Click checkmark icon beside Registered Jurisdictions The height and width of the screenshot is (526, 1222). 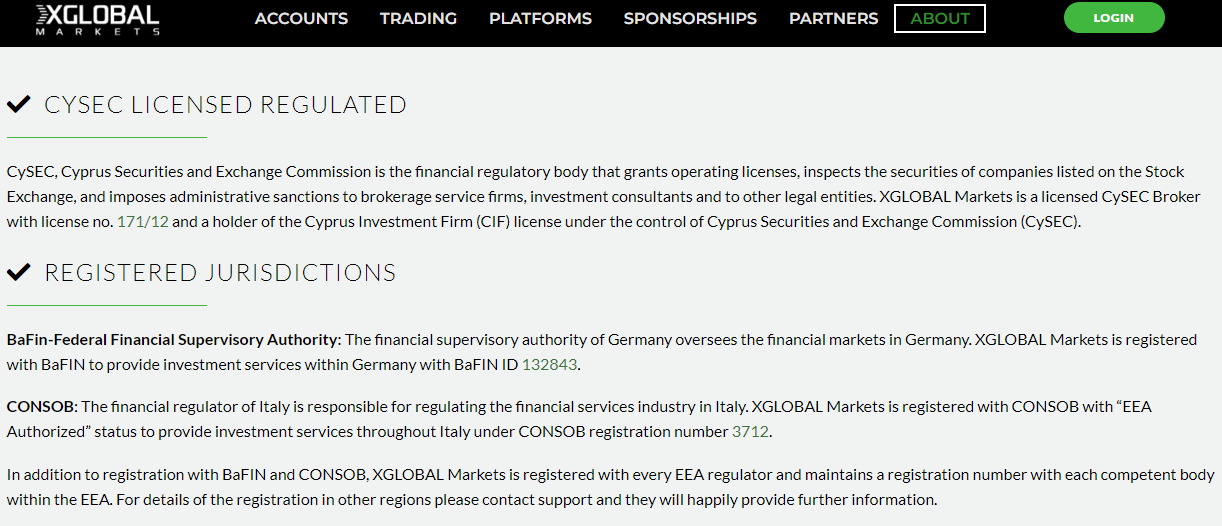coord(18,272)
